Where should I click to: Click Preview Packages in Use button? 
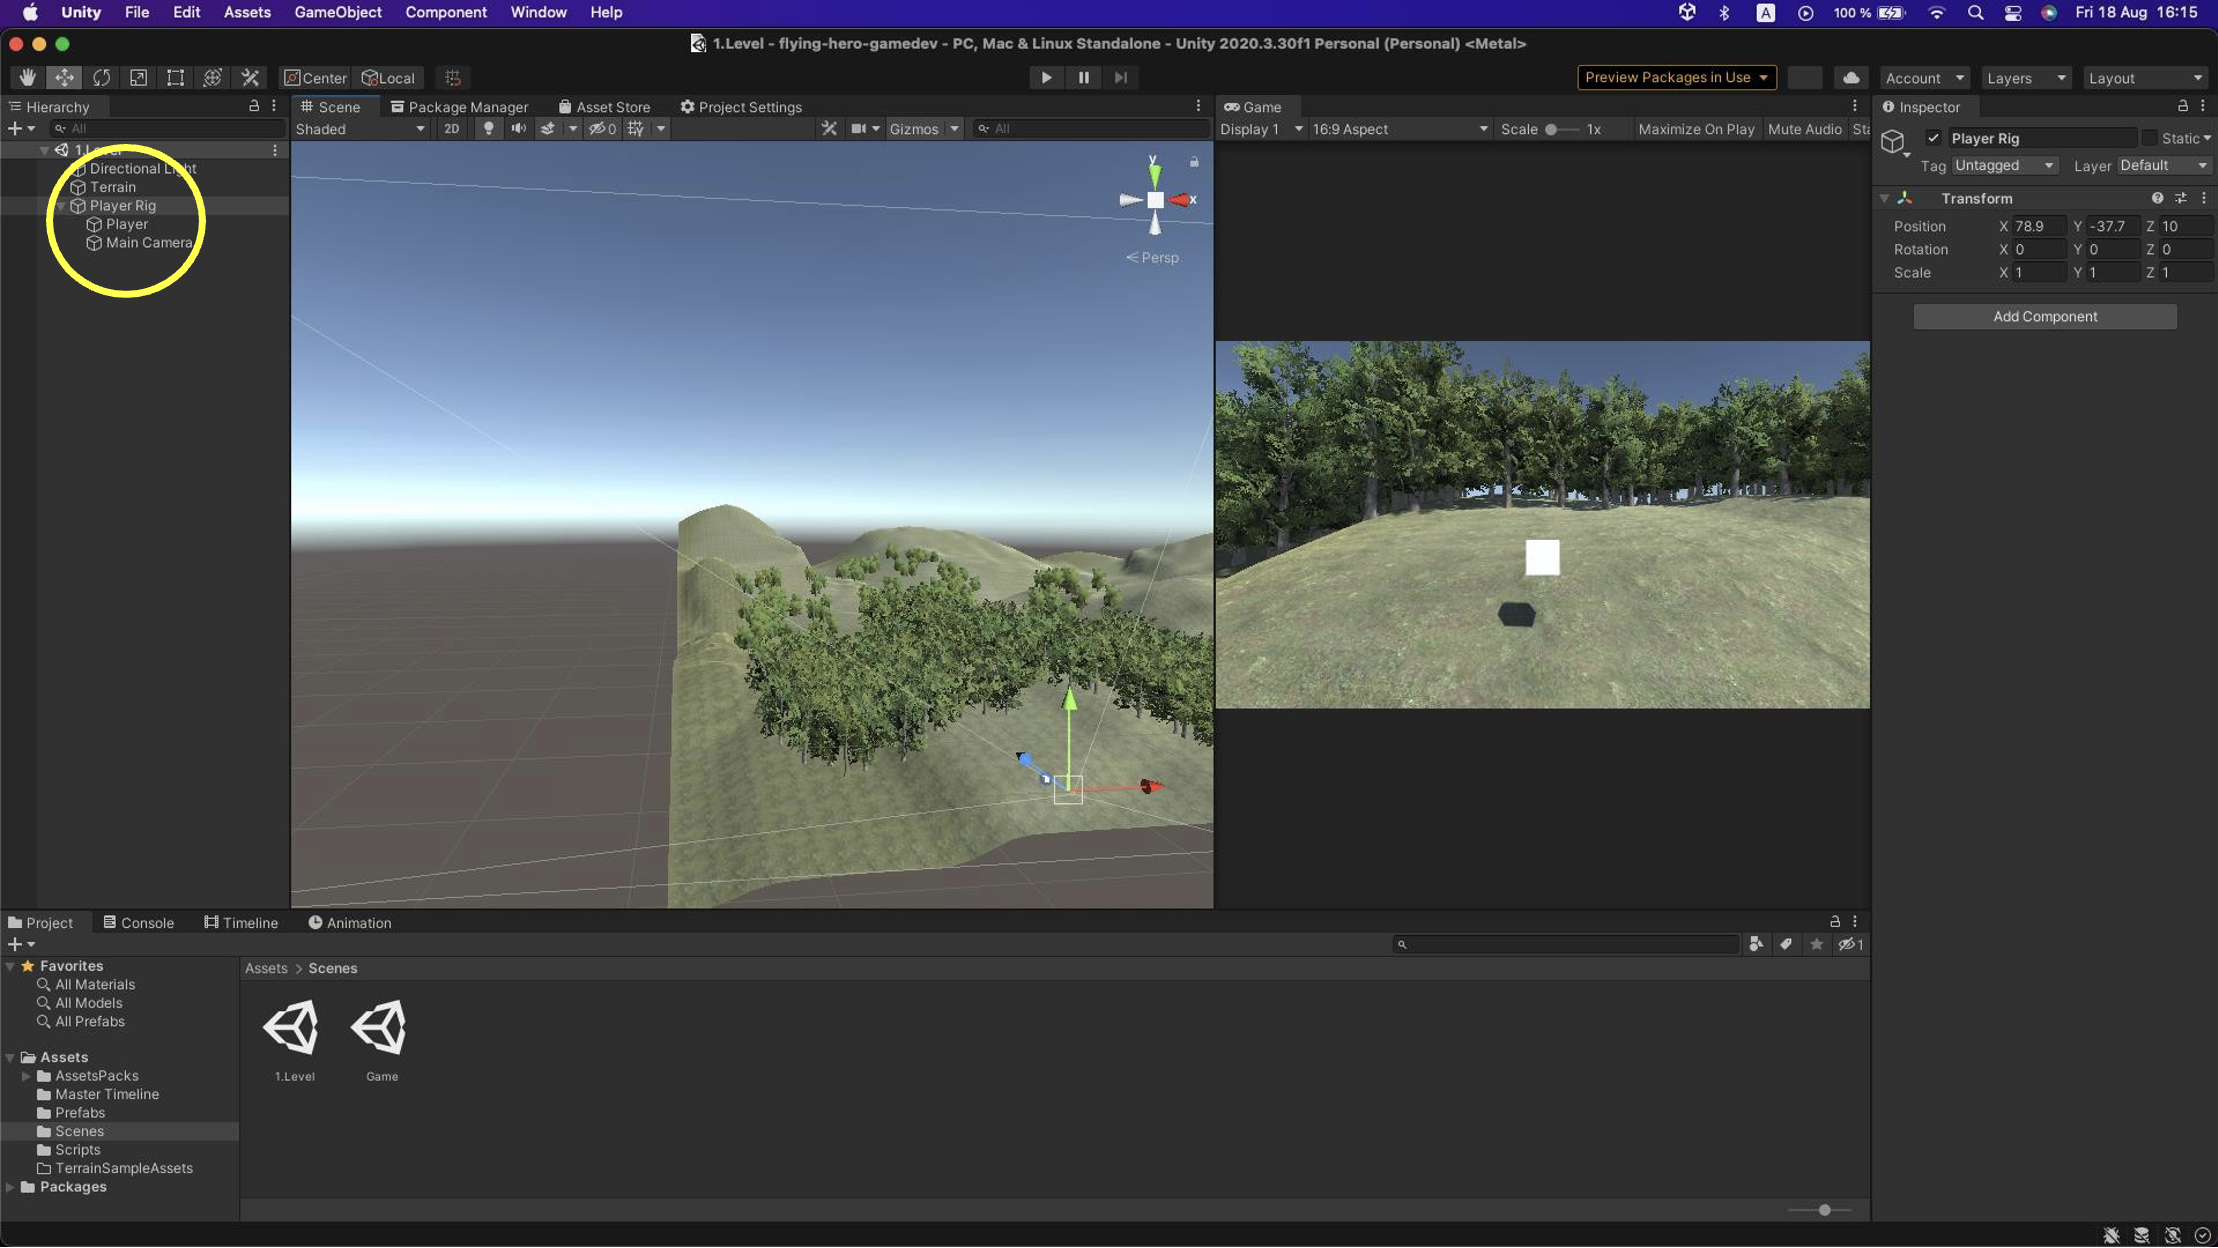tap(1677, 77)
